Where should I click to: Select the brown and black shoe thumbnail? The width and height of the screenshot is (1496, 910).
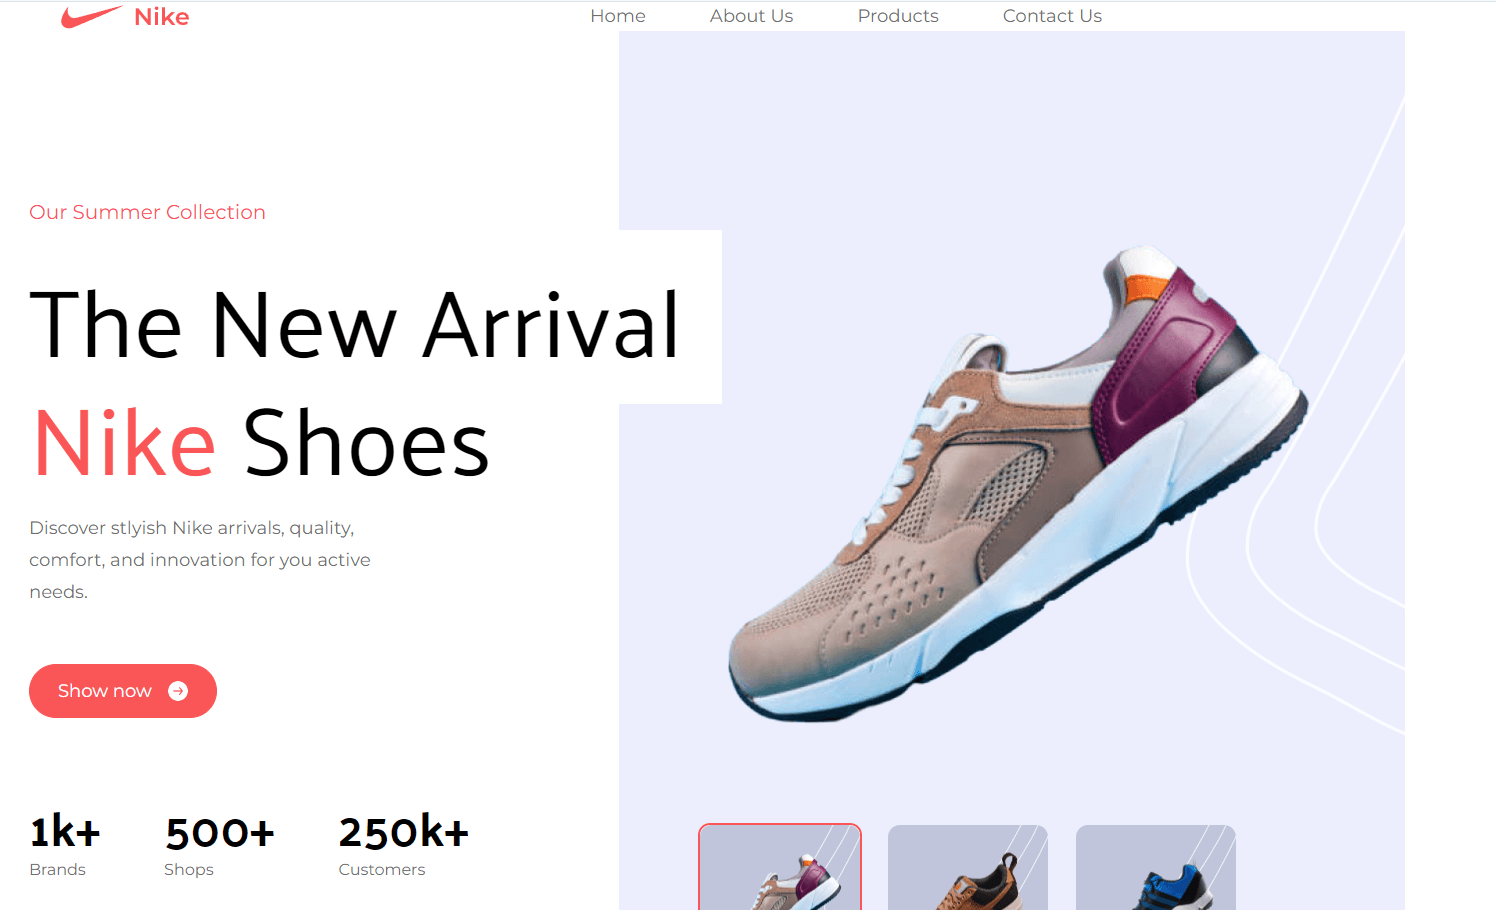(x=968, y=867)
